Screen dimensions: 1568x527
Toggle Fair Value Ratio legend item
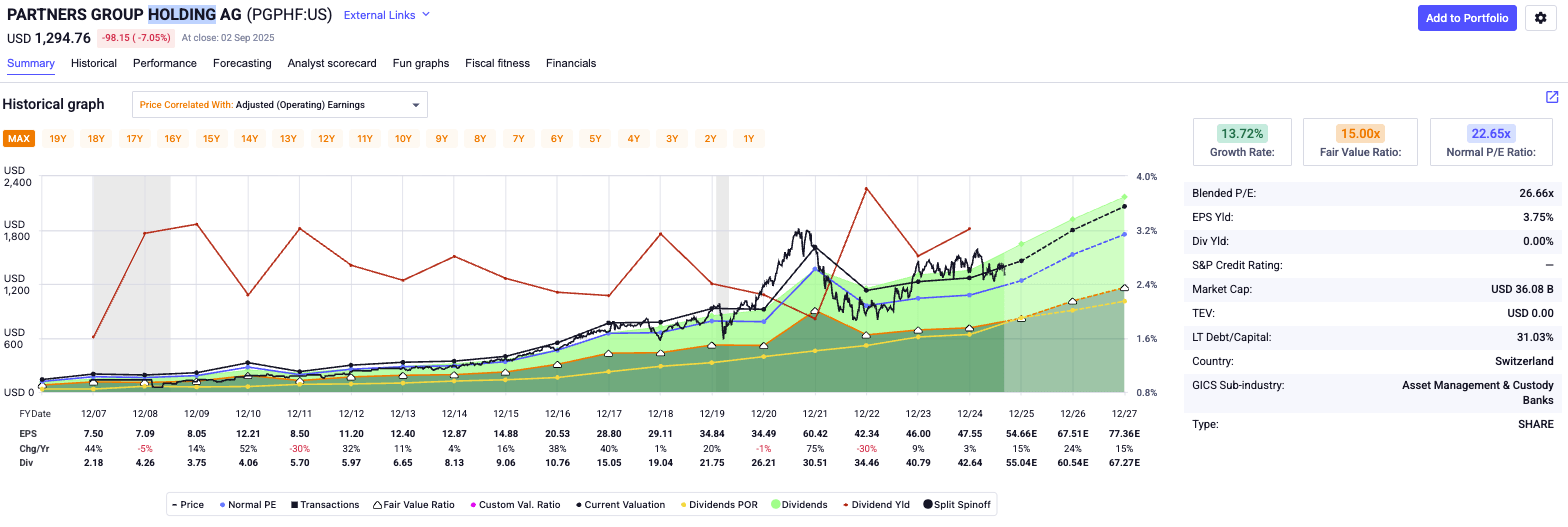point(412,505)
